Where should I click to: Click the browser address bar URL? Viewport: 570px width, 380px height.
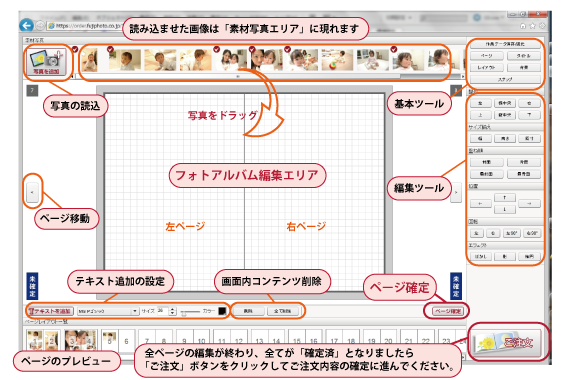84,26
